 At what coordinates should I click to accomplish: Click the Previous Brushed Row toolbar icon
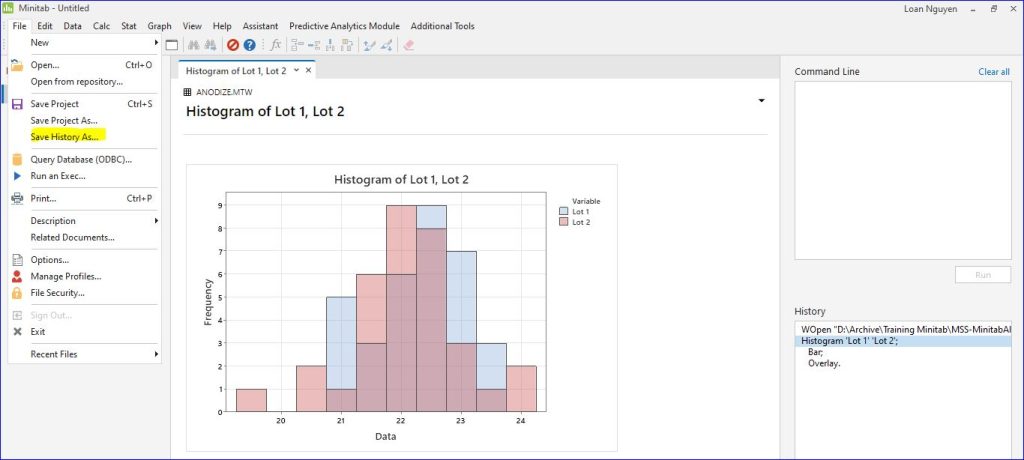370,45
